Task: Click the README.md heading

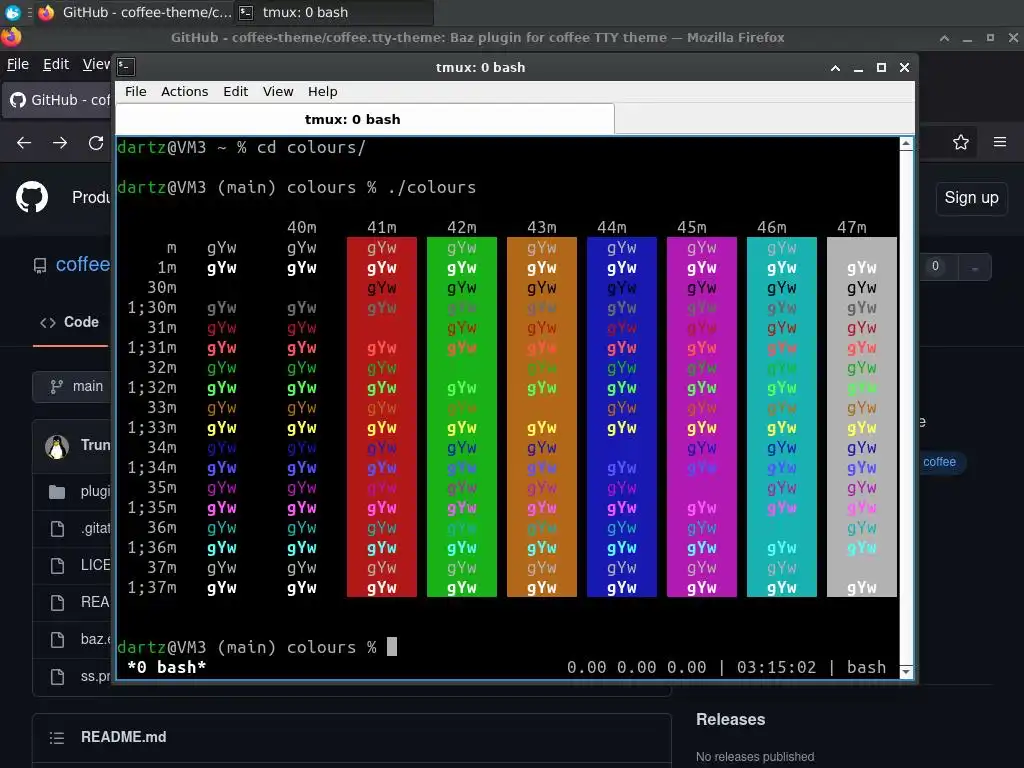Action: pos(123,737)
